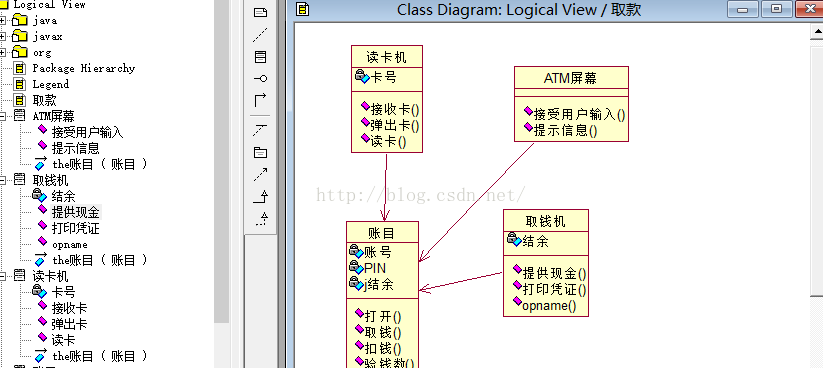Select the账目 role under 读卡机 in tree

pyautogui.click(x=100, y=355)
